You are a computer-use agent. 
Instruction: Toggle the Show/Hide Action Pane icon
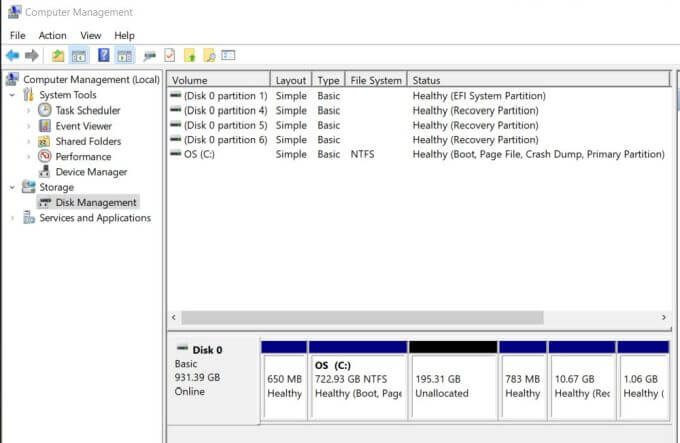pos(125,55)
